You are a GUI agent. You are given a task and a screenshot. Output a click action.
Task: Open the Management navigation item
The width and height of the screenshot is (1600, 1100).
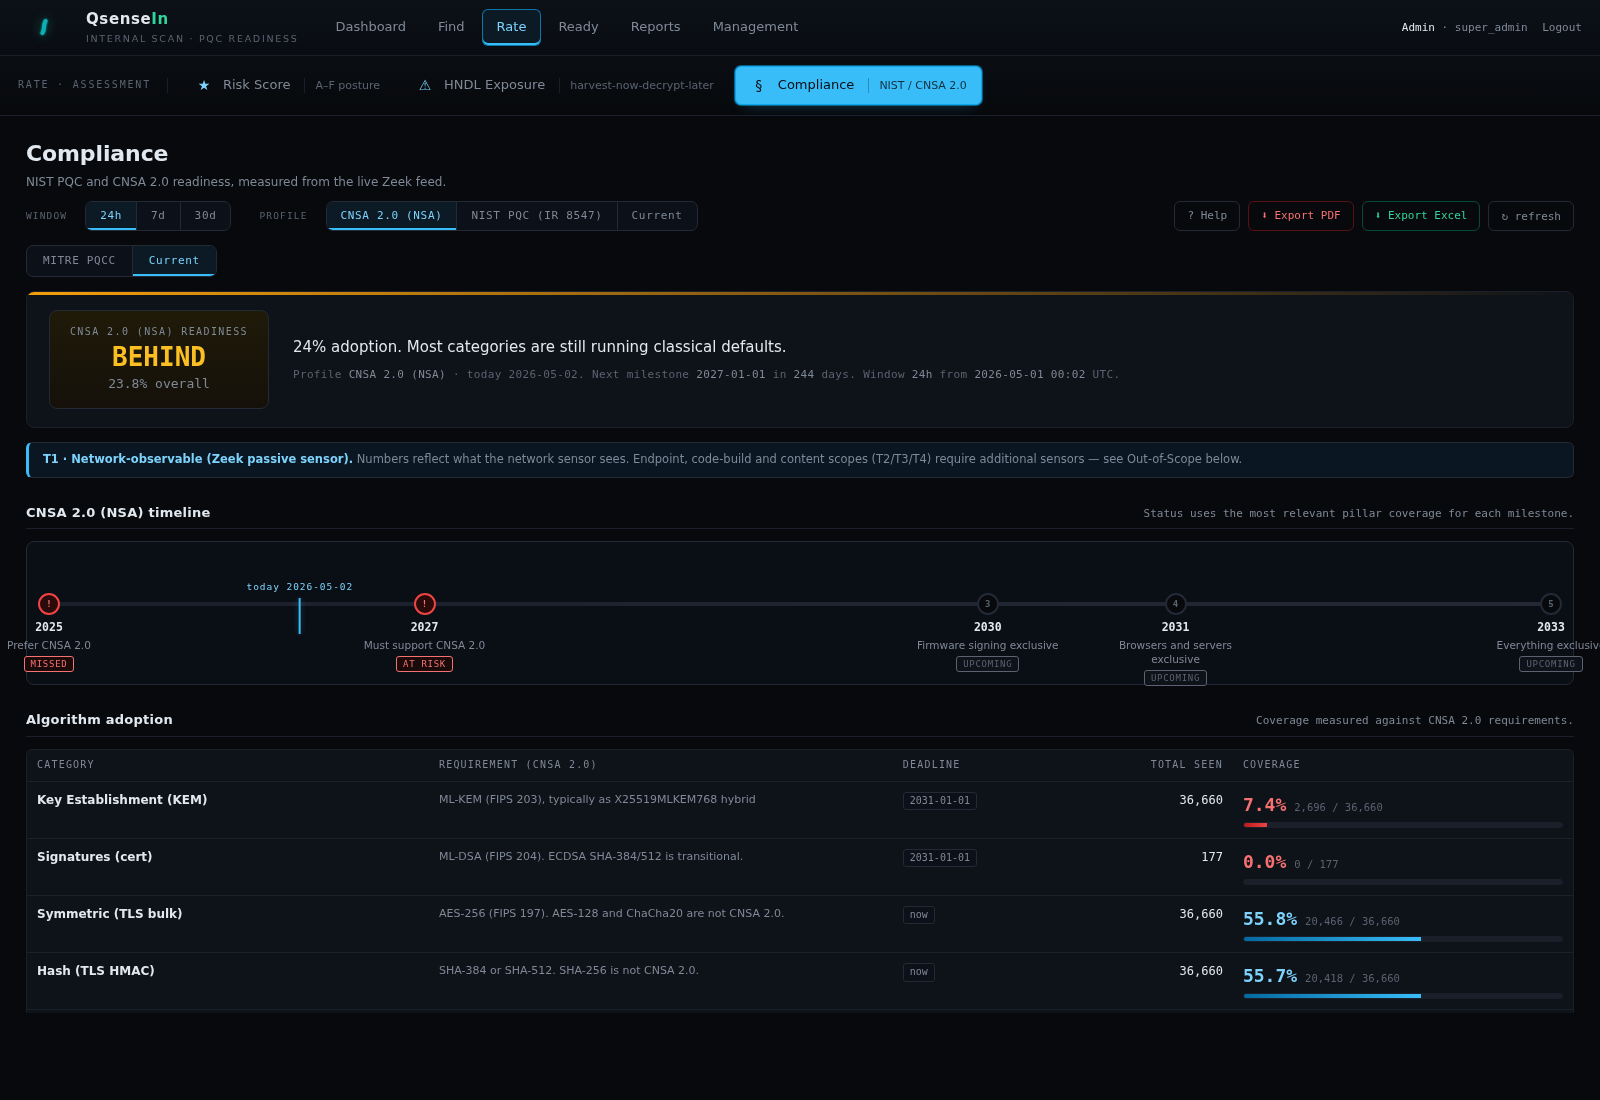tap(755, 27)
